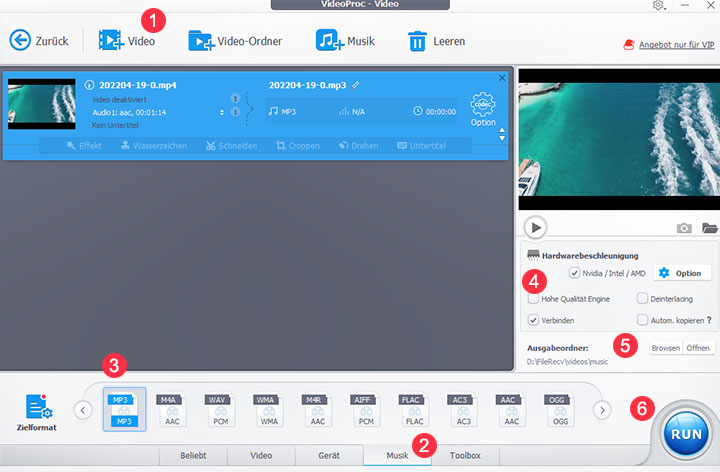Clear the list with Leeren
Image resolution: width=720 pixels, height=472 pixels.
[436, 41]
